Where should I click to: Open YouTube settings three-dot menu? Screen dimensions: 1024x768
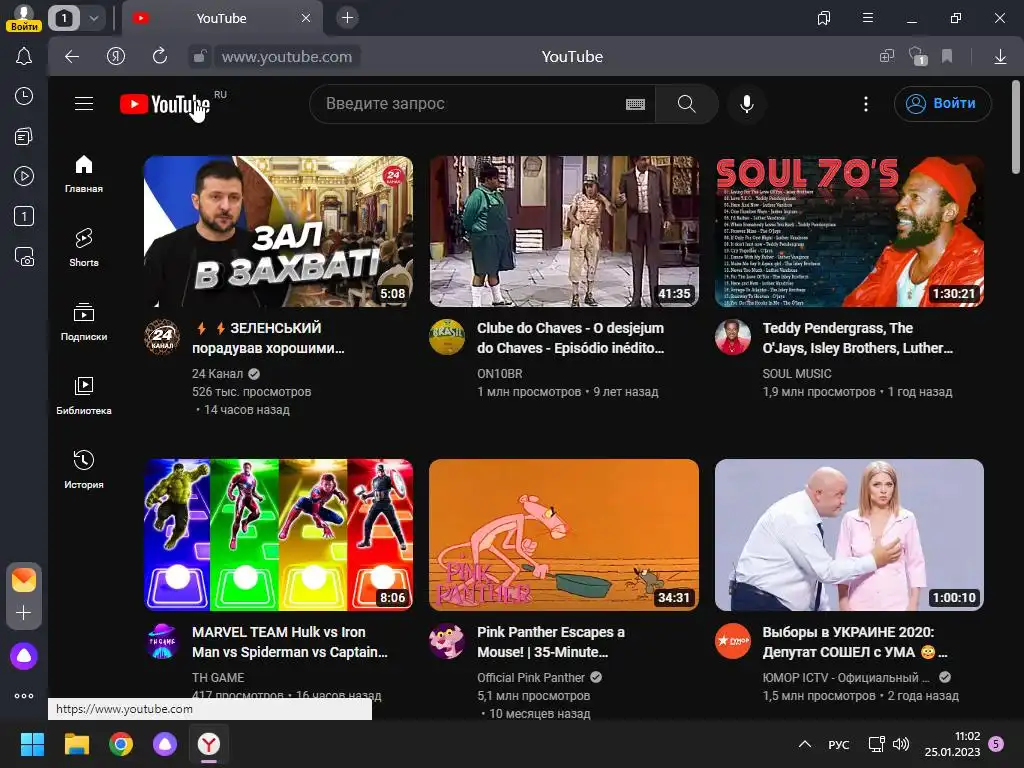click(866, 103)
